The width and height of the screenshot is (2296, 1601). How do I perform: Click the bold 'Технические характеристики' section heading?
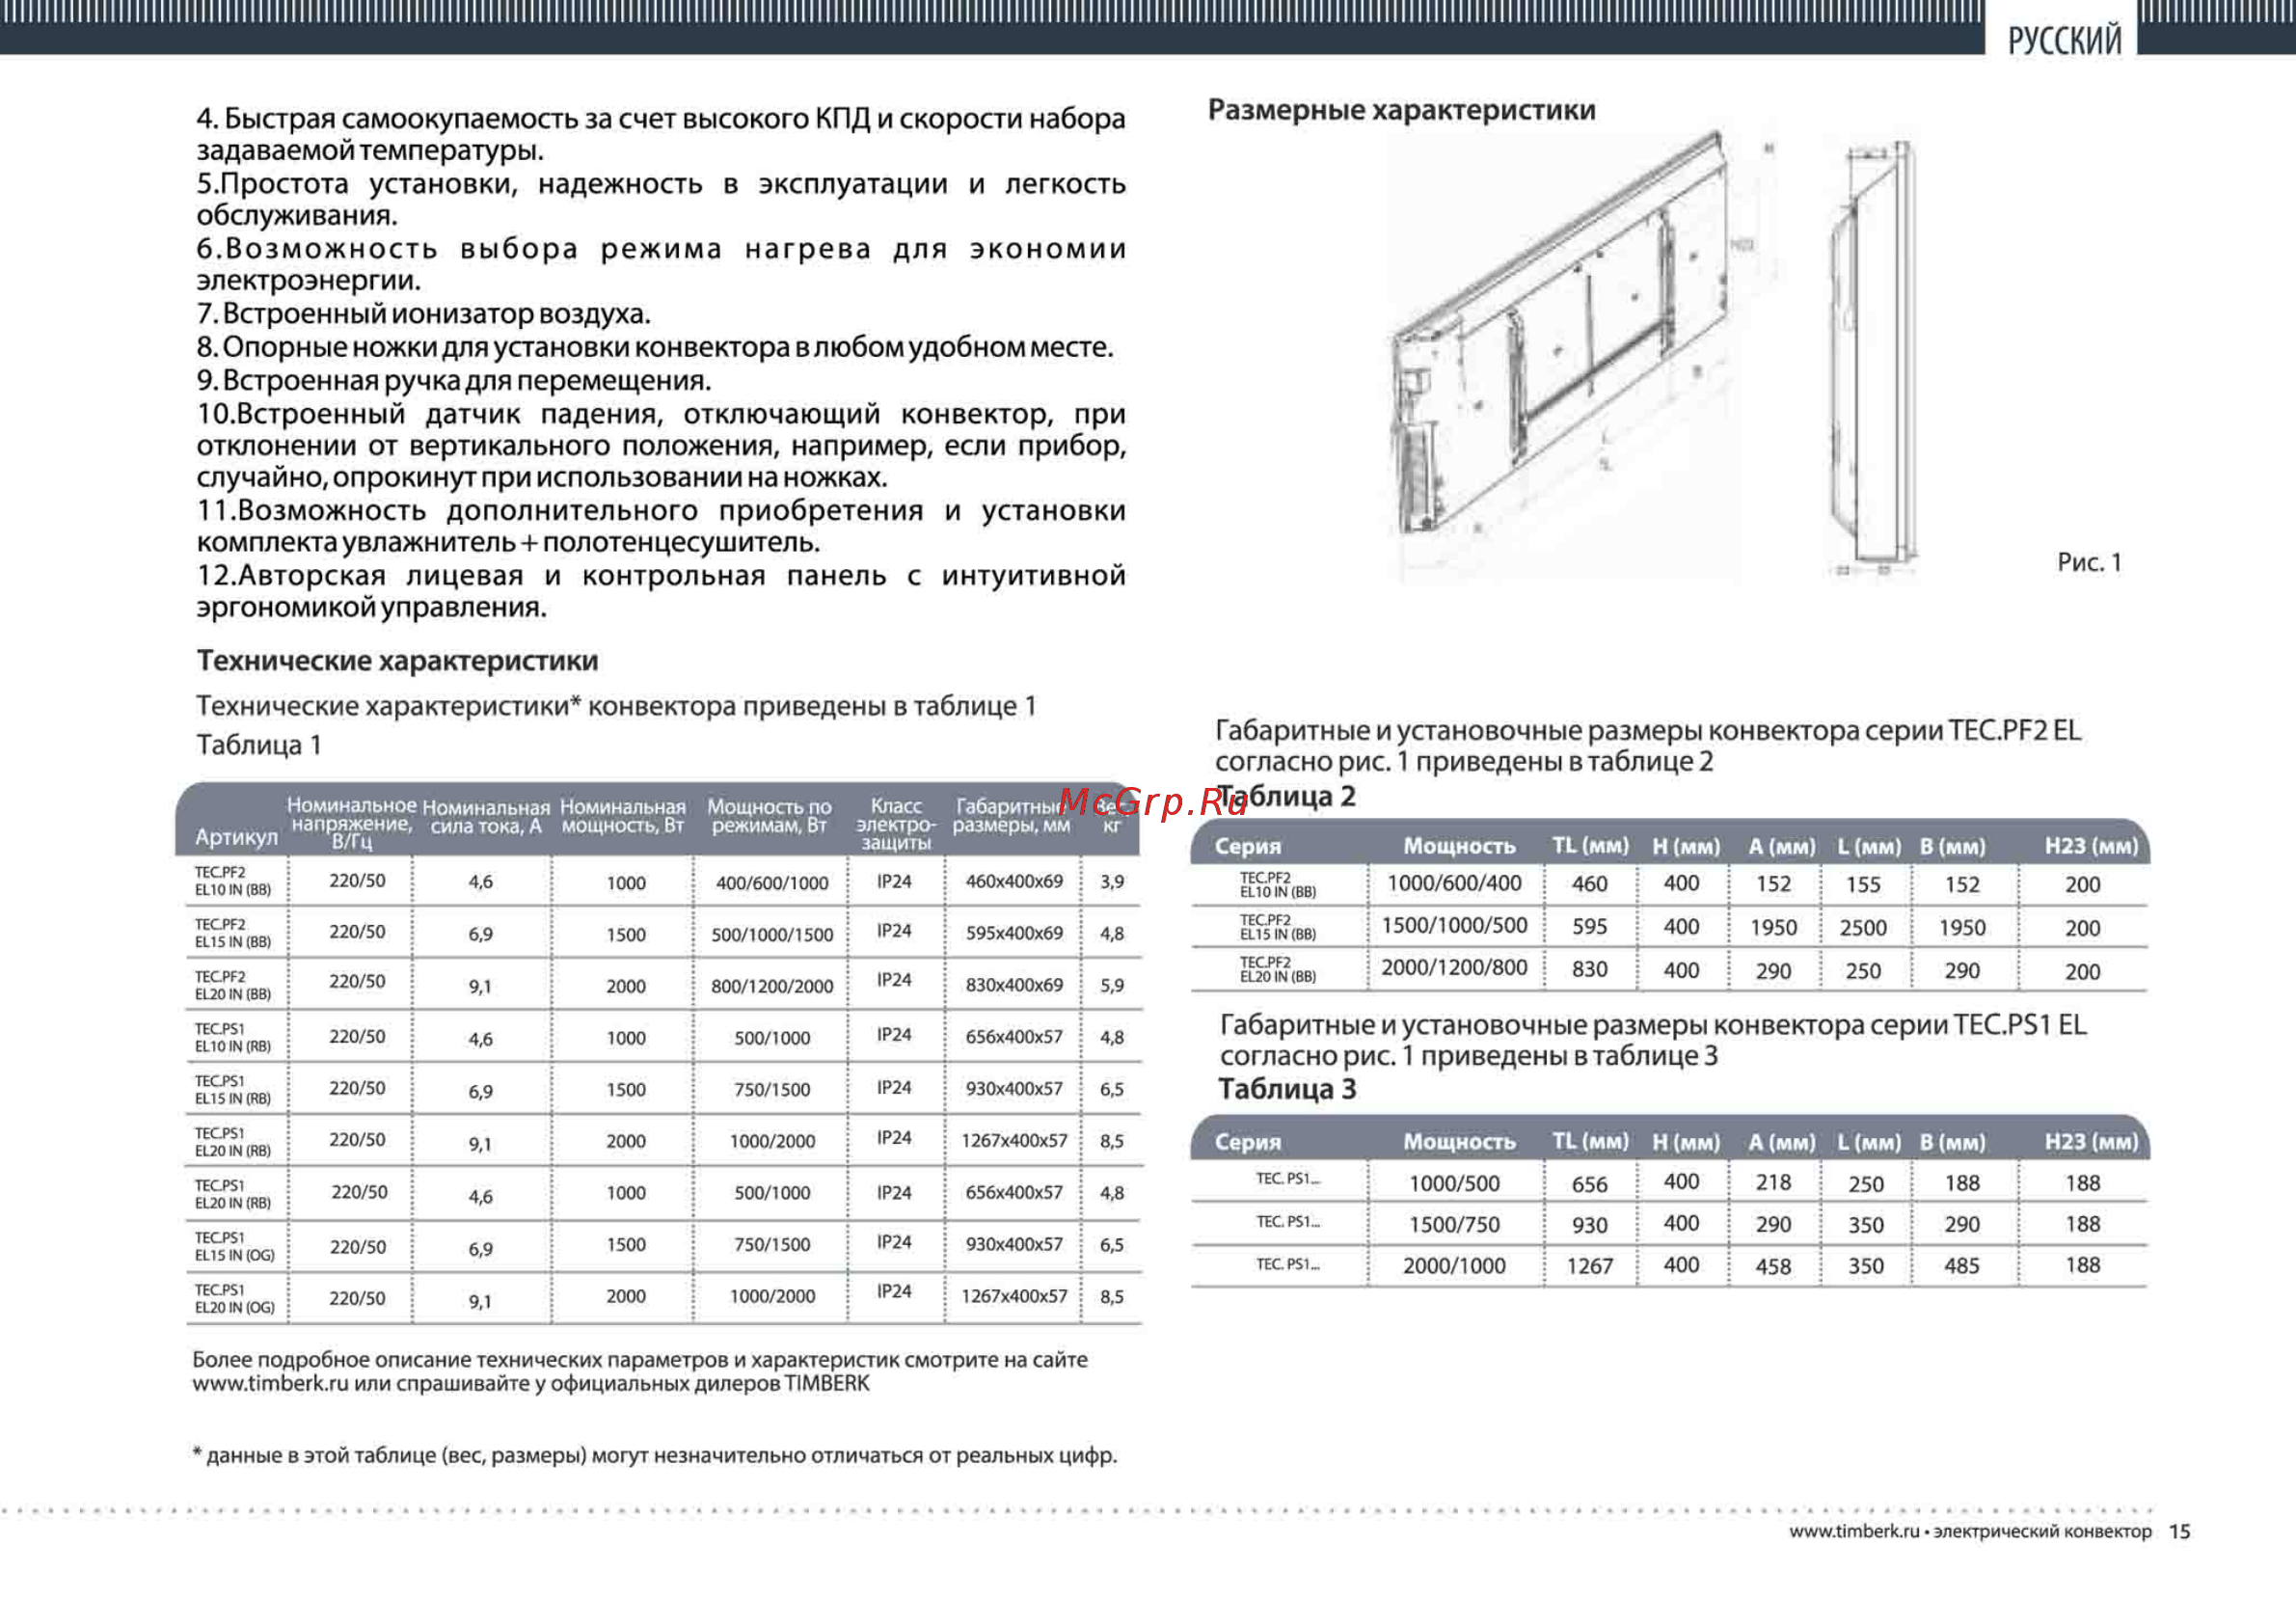point(397,661)
